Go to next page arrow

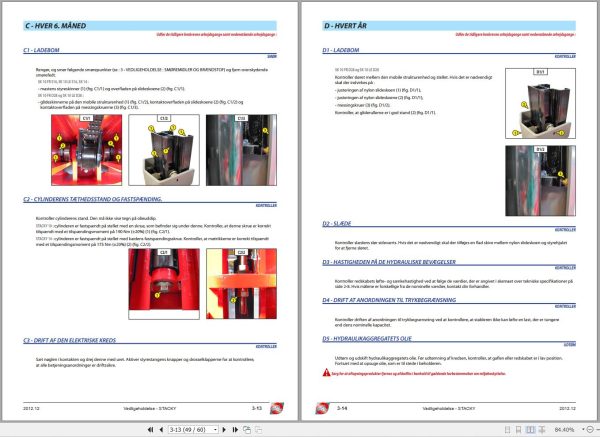point(224,430)
